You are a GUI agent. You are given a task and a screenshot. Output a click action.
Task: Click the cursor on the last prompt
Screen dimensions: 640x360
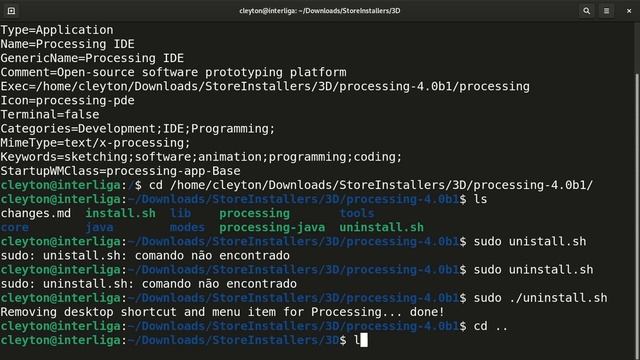[x=364, y=340]
